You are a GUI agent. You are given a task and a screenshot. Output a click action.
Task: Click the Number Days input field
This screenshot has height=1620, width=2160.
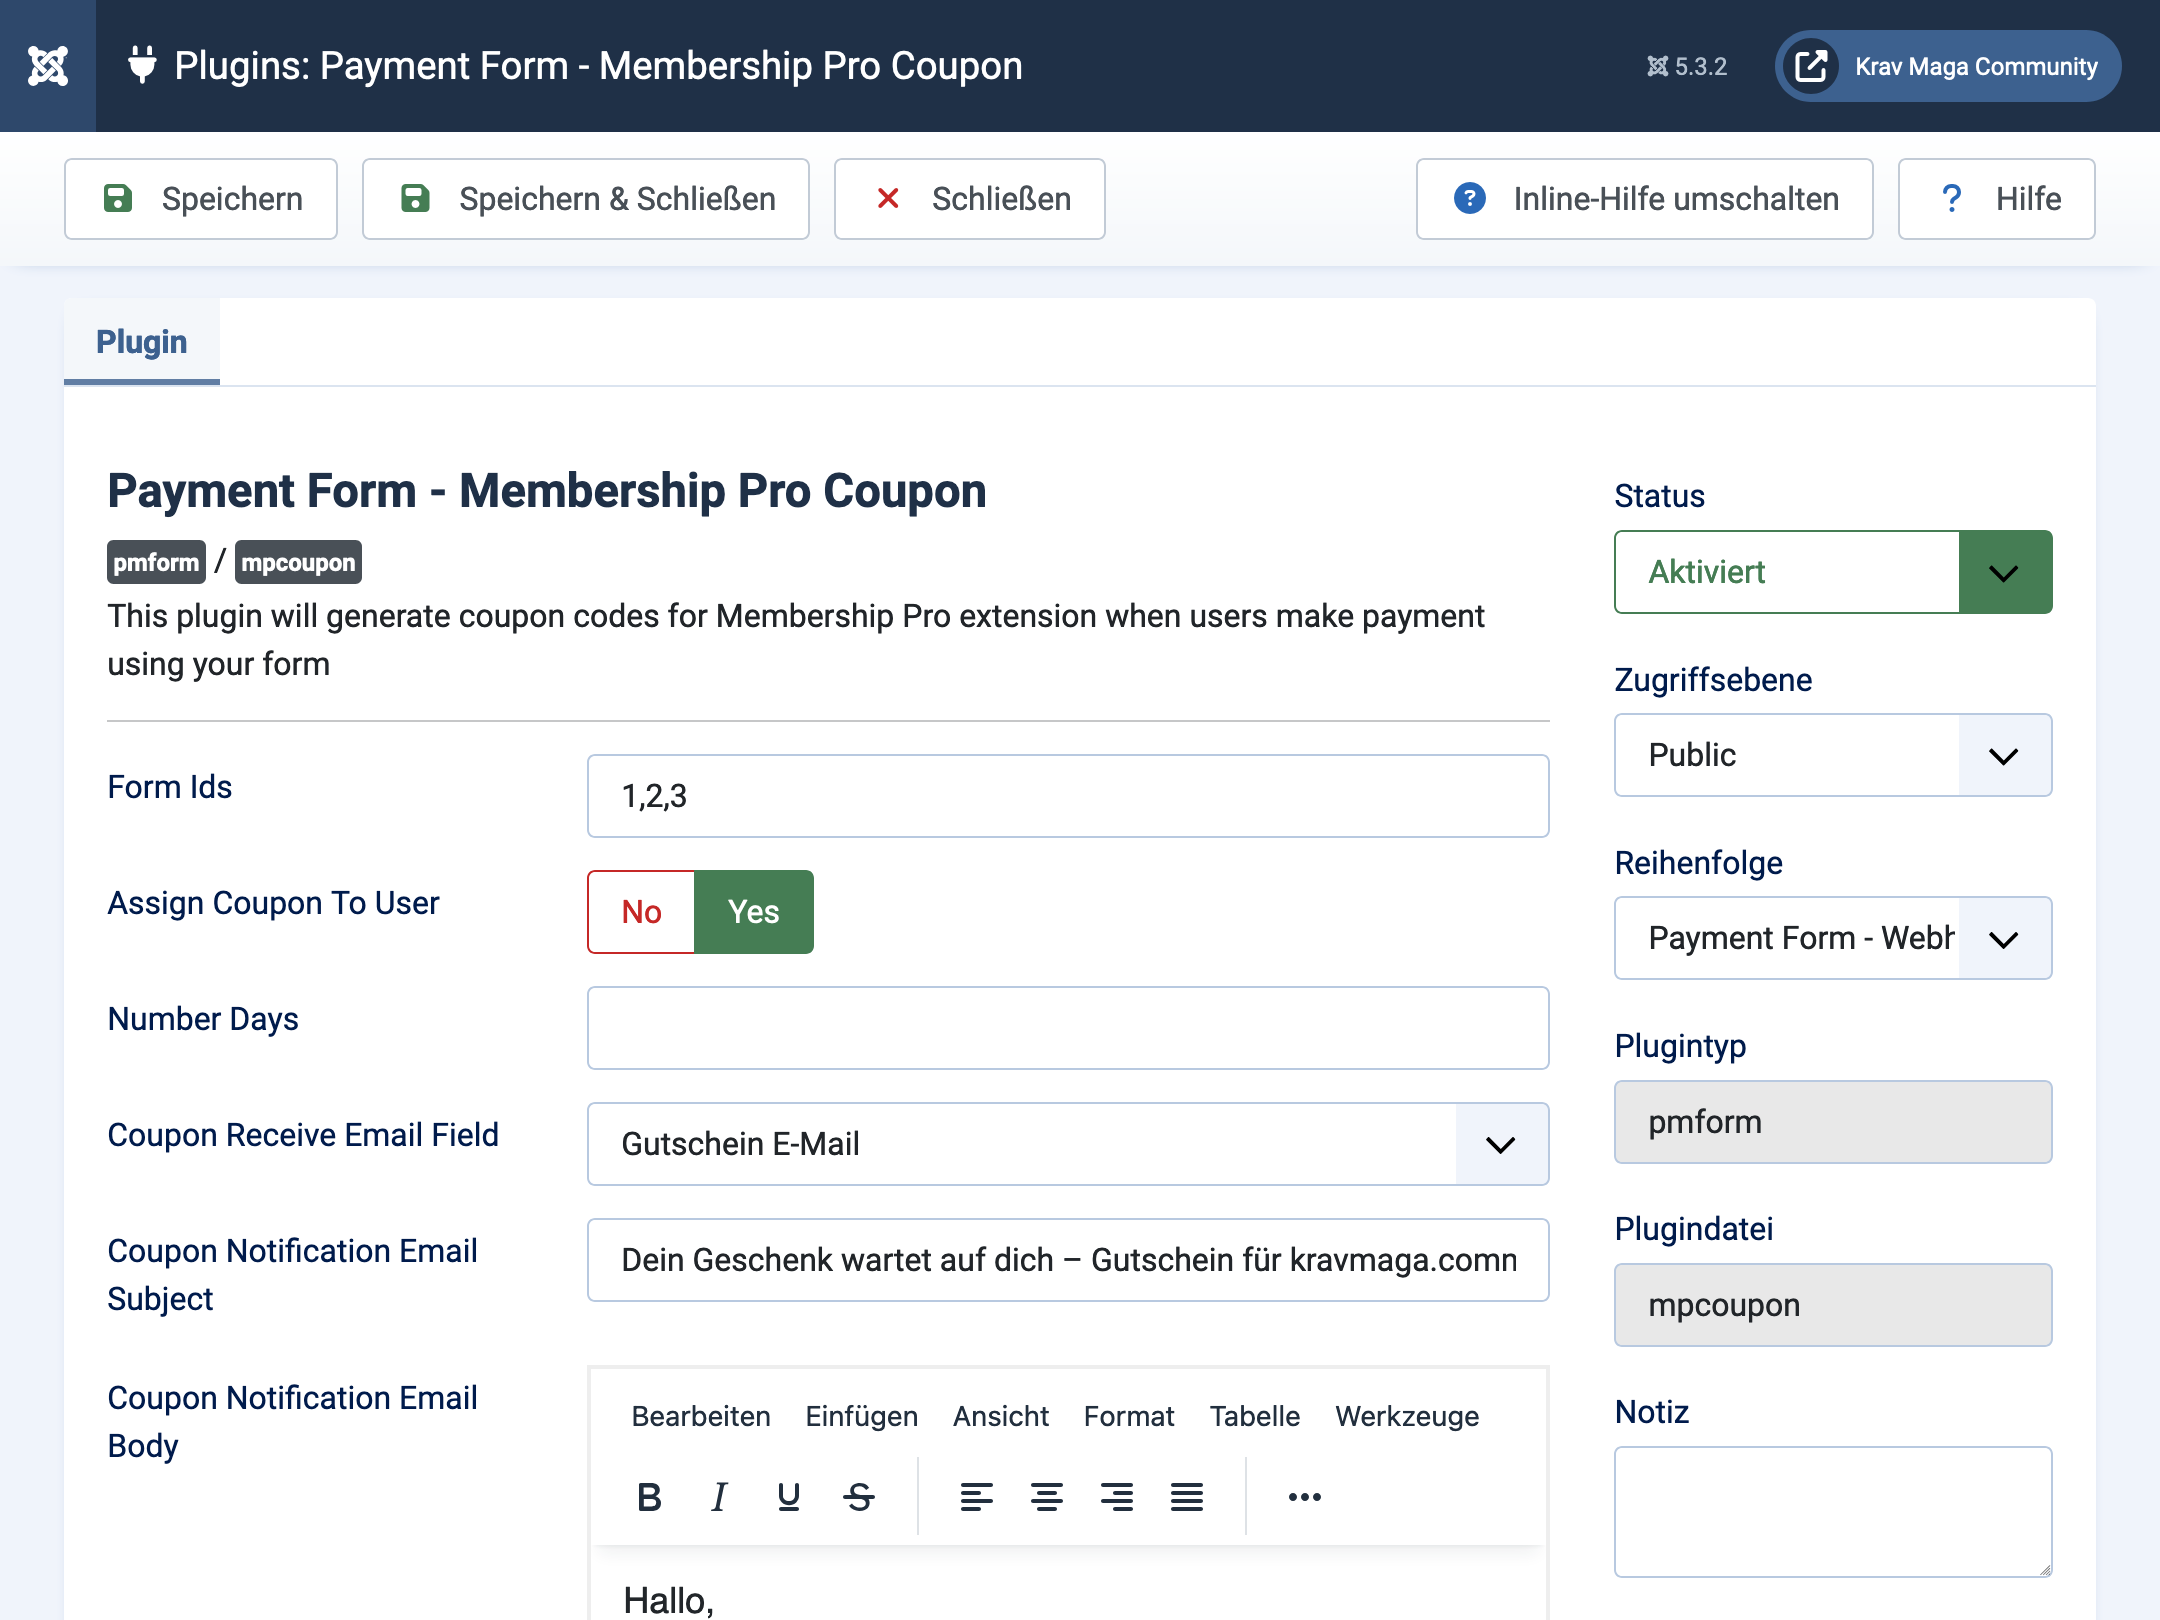1068,1028
